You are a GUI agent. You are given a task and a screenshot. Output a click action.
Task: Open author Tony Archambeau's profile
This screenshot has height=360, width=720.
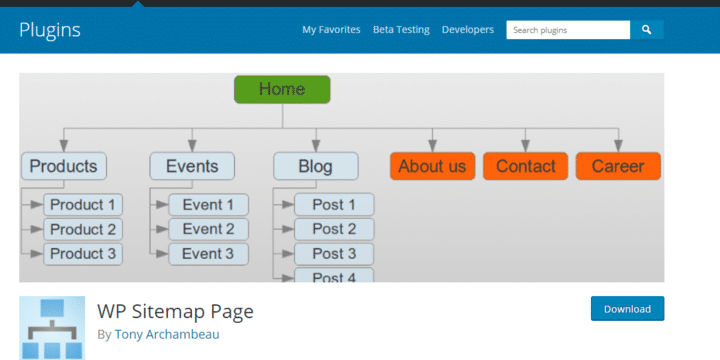[167, 334]
